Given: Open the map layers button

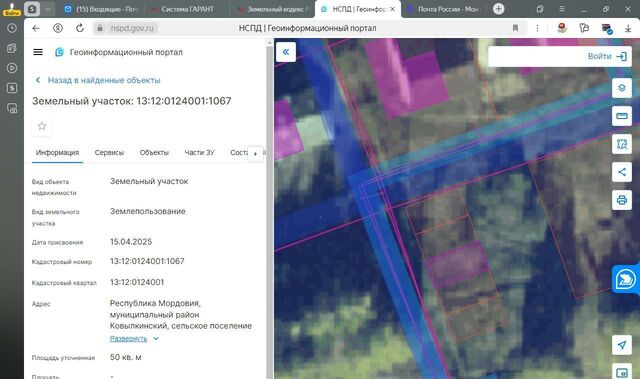Looking at the screenshot, I should click(622, 88).
